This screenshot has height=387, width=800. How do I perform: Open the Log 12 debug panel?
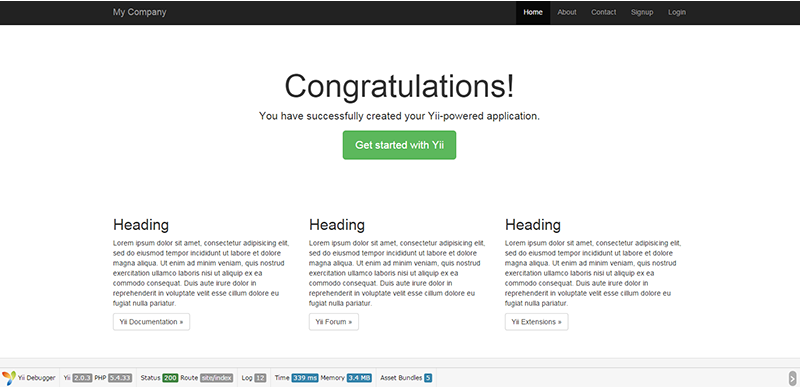(x=260, y=378)
